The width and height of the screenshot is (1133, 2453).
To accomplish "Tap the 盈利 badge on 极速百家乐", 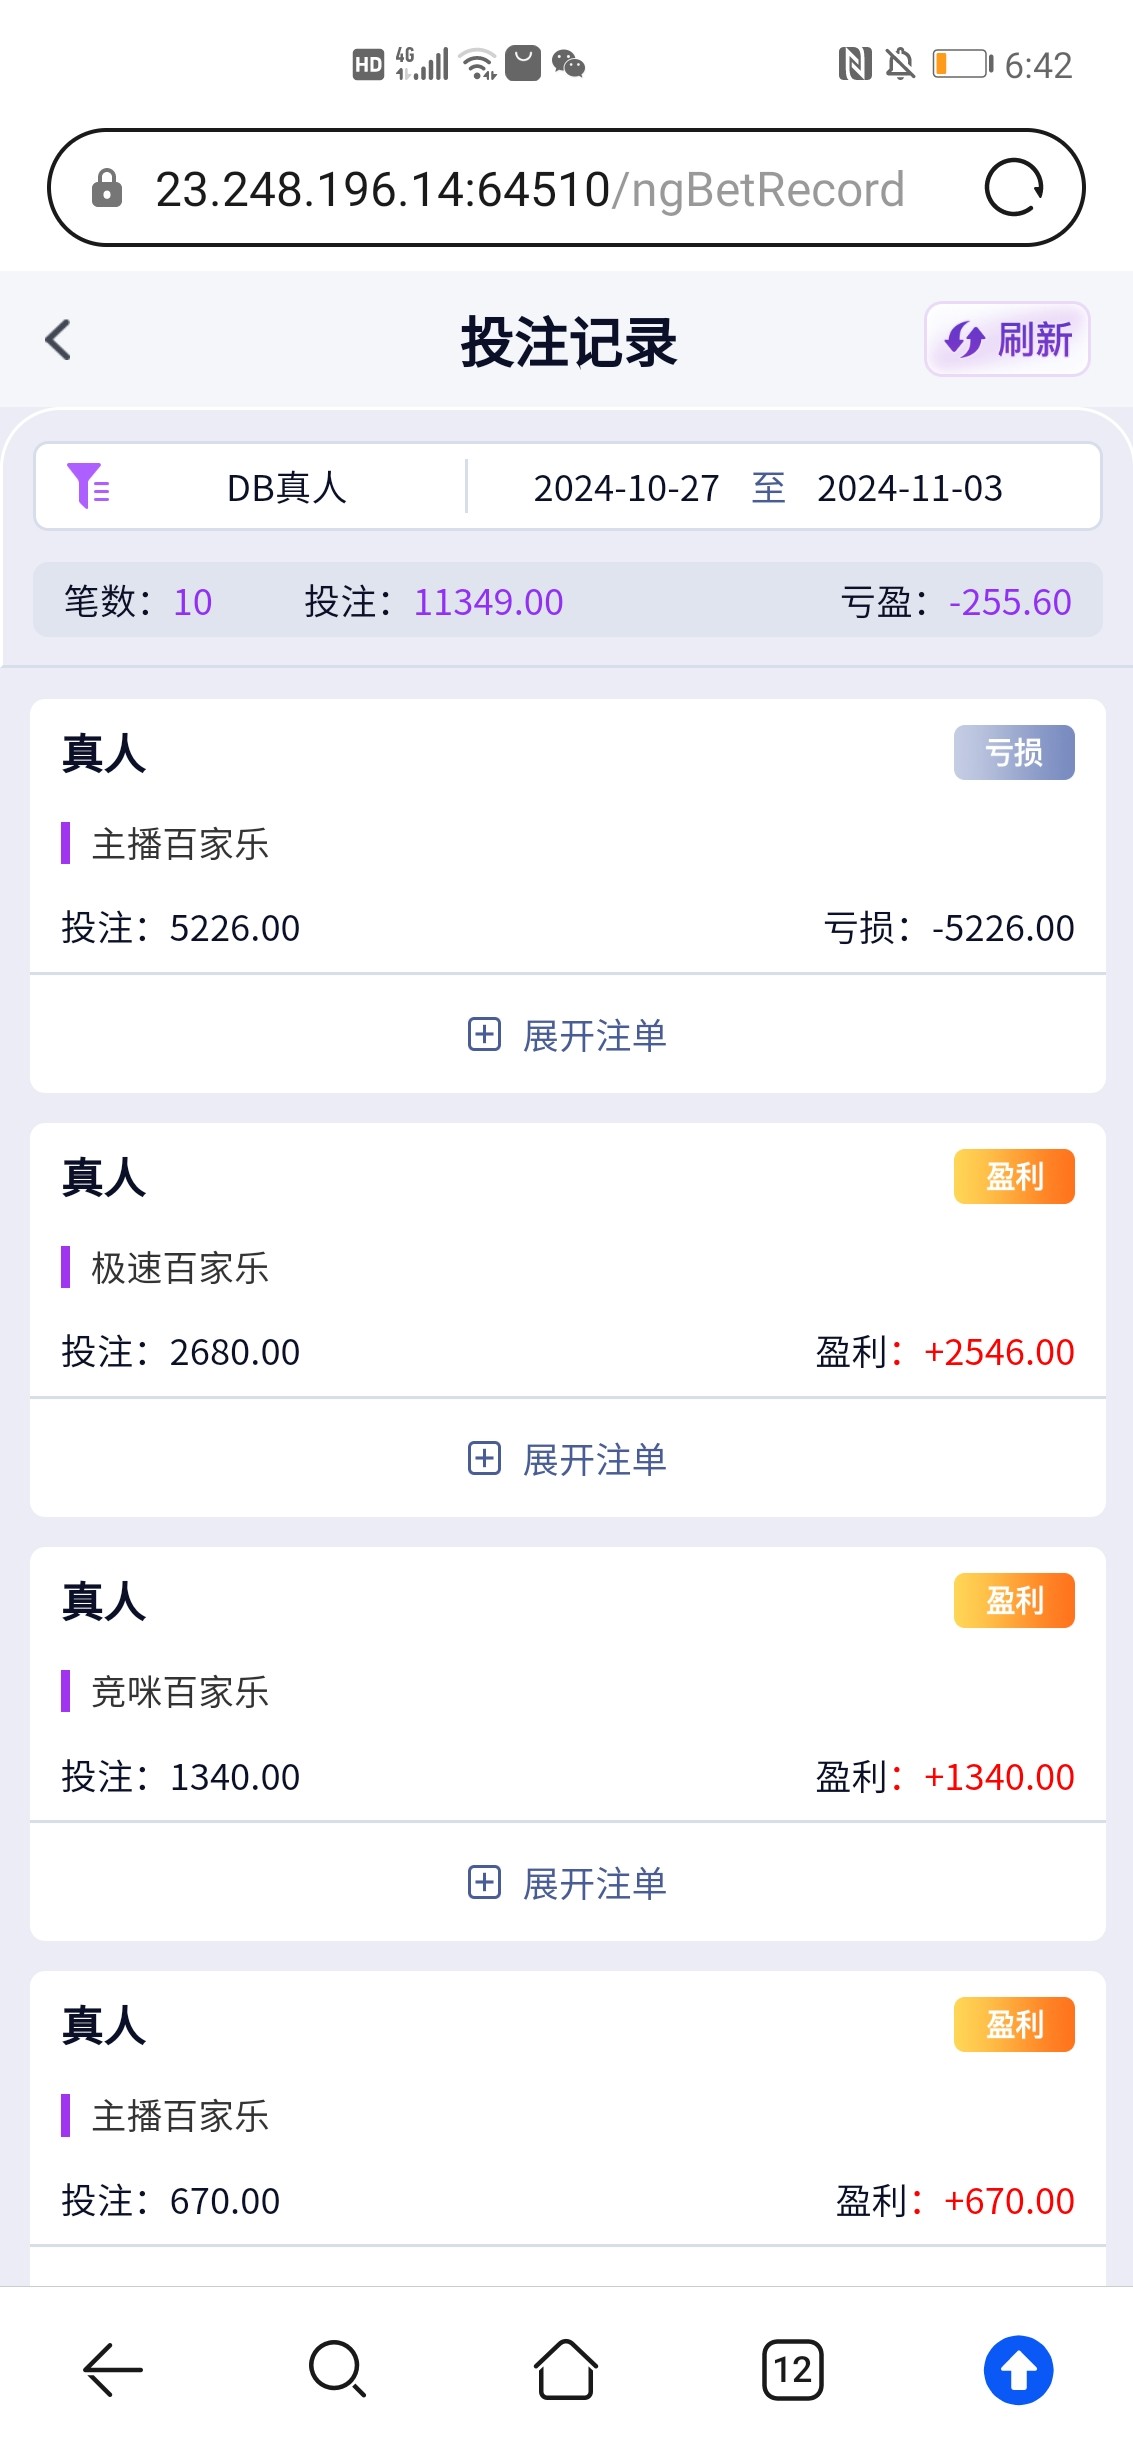I will click(1013, 1176).
